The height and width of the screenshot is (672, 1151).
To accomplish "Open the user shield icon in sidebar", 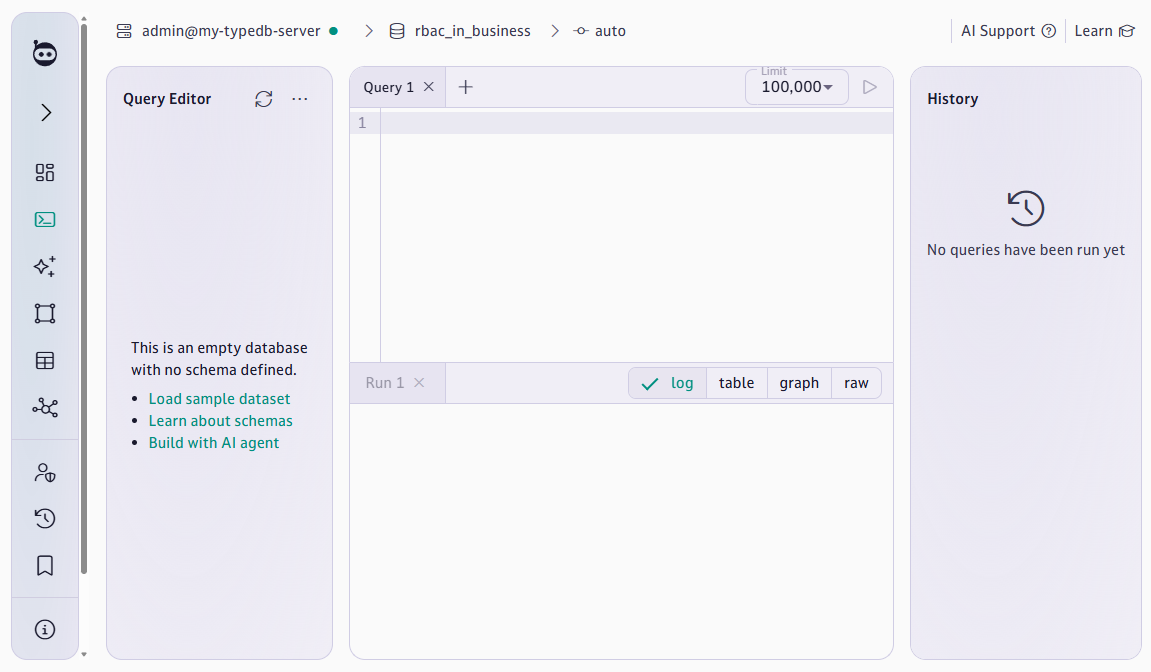I will tap(45, 472).
